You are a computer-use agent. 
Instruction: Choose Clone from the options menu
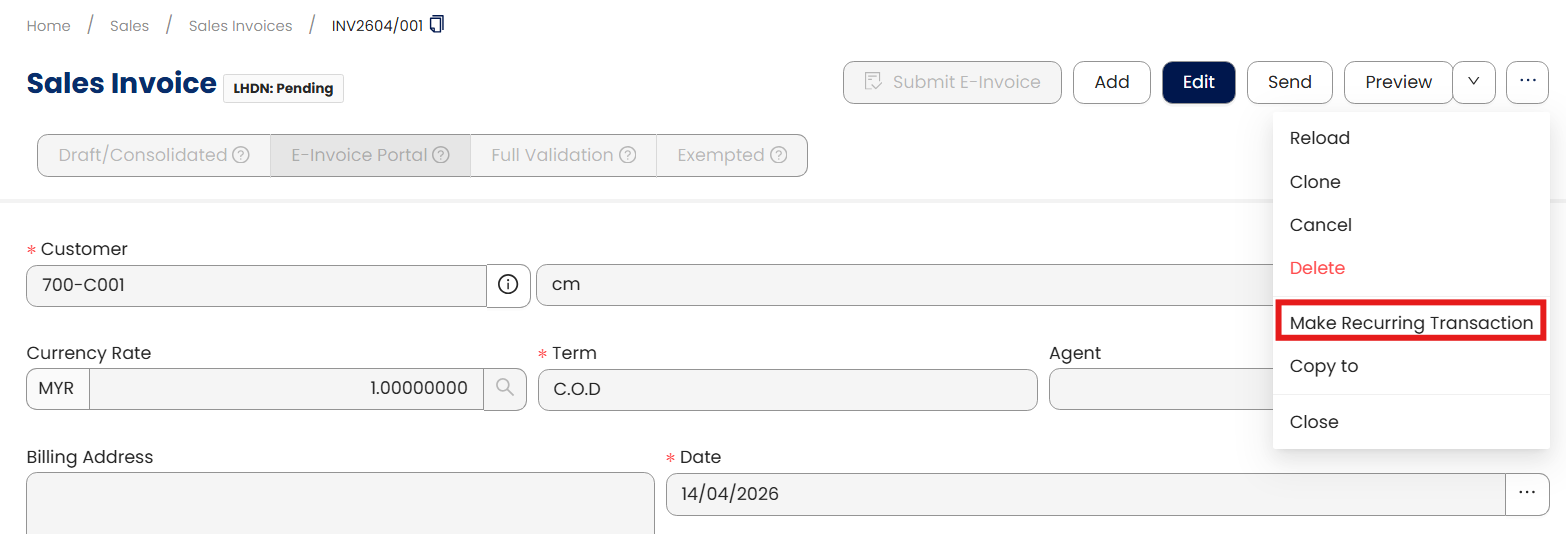pyautogui.click(x=1315, y=182)
